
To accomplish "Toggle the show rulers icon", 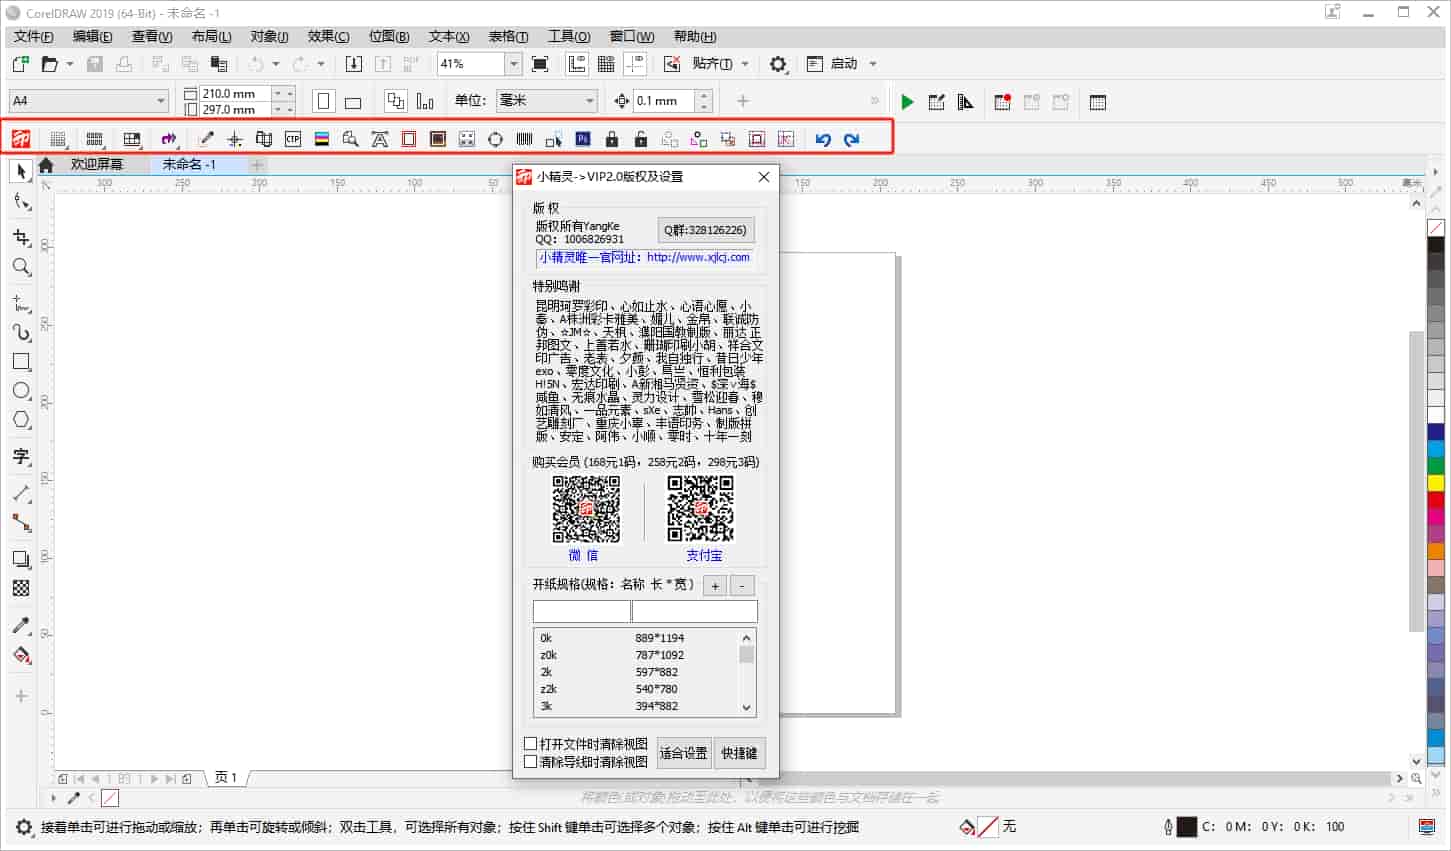I will pyautogui.click(x=577, y=64).
